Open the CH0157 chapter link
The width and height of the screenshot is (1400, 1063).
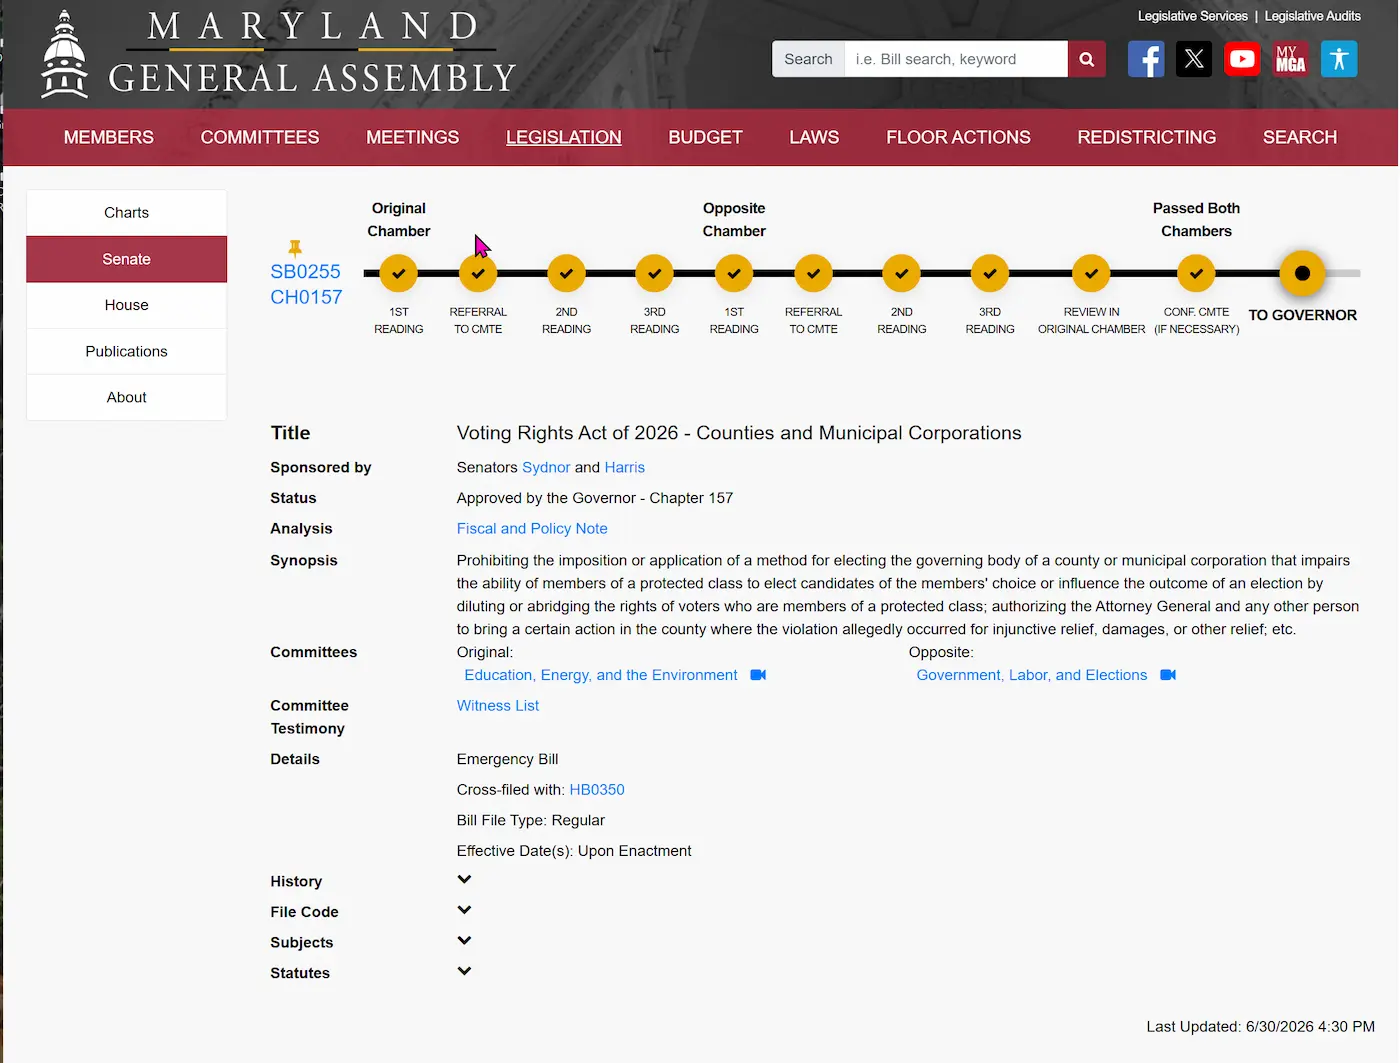click(x=306, y=297)
